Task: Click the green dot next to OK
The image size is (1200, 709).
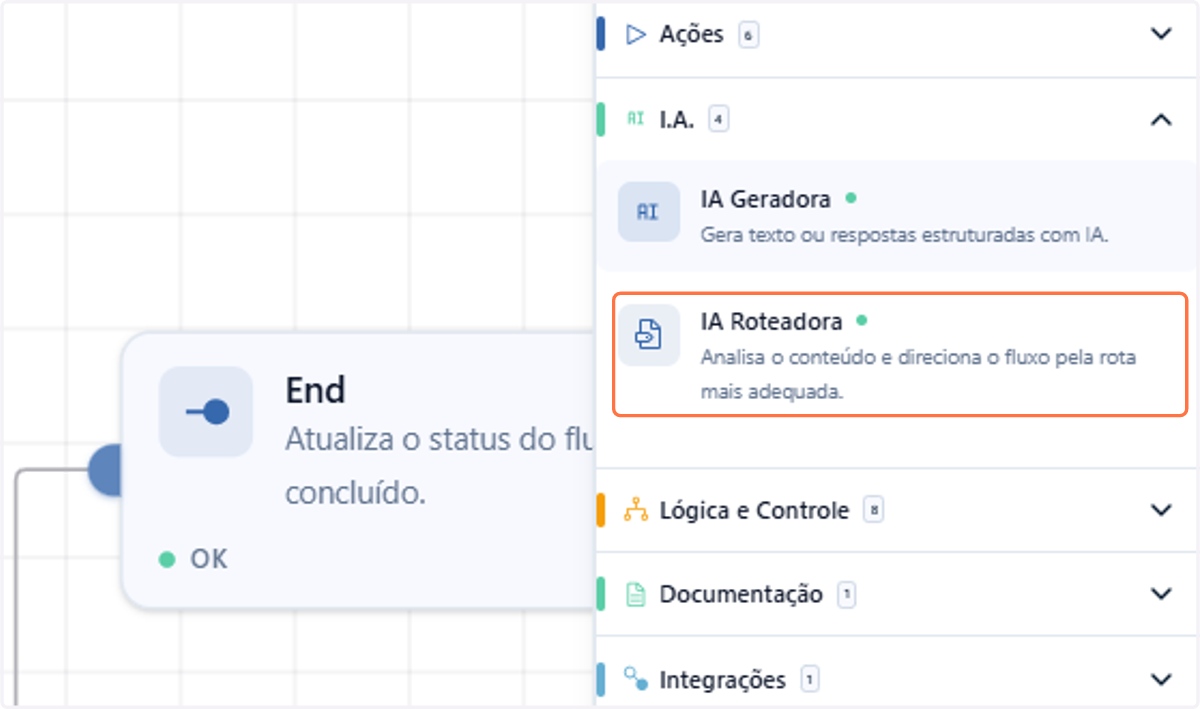Action: click(x=167, y=559)
